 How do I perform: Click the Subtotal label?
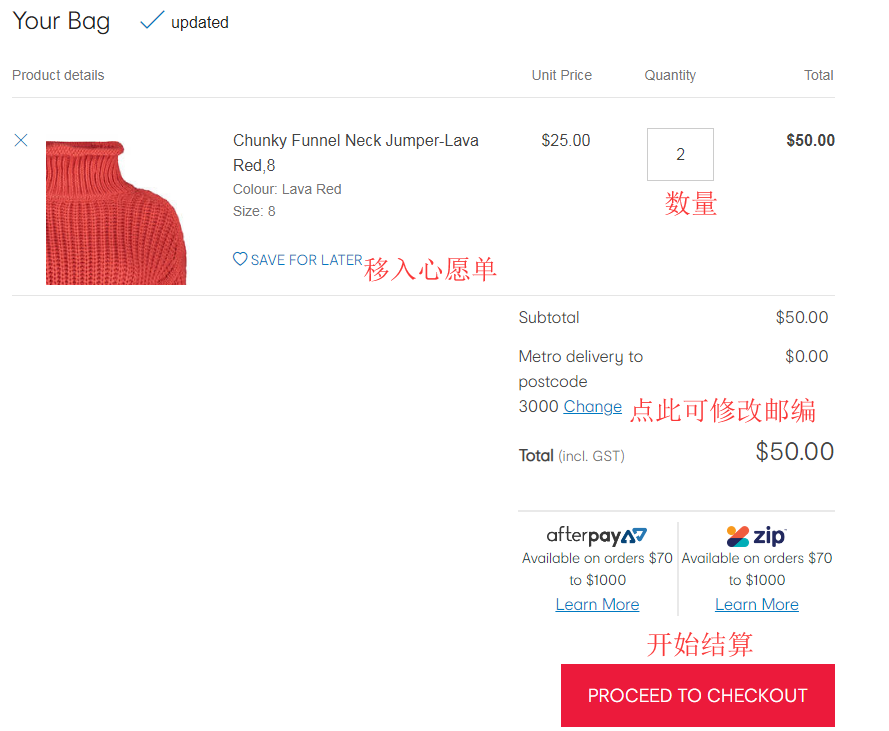pyautogui.click(x=549, y=318)
